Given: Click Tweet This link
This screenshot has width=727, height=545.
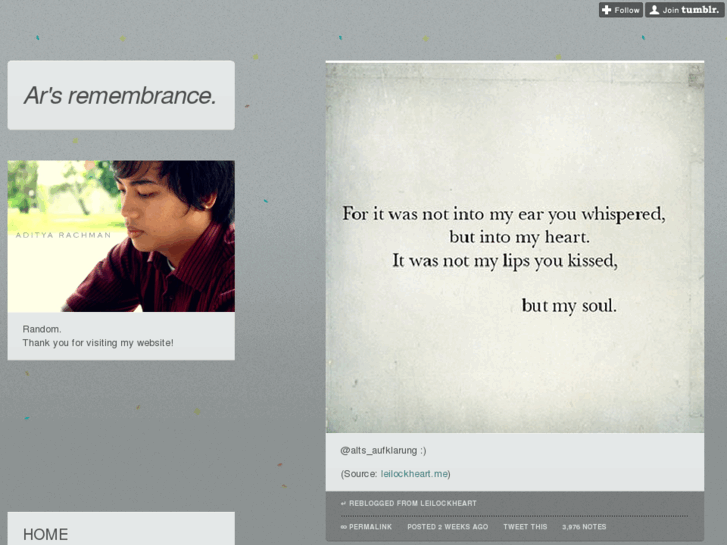Looking at the screenshot, I should 525,527.
